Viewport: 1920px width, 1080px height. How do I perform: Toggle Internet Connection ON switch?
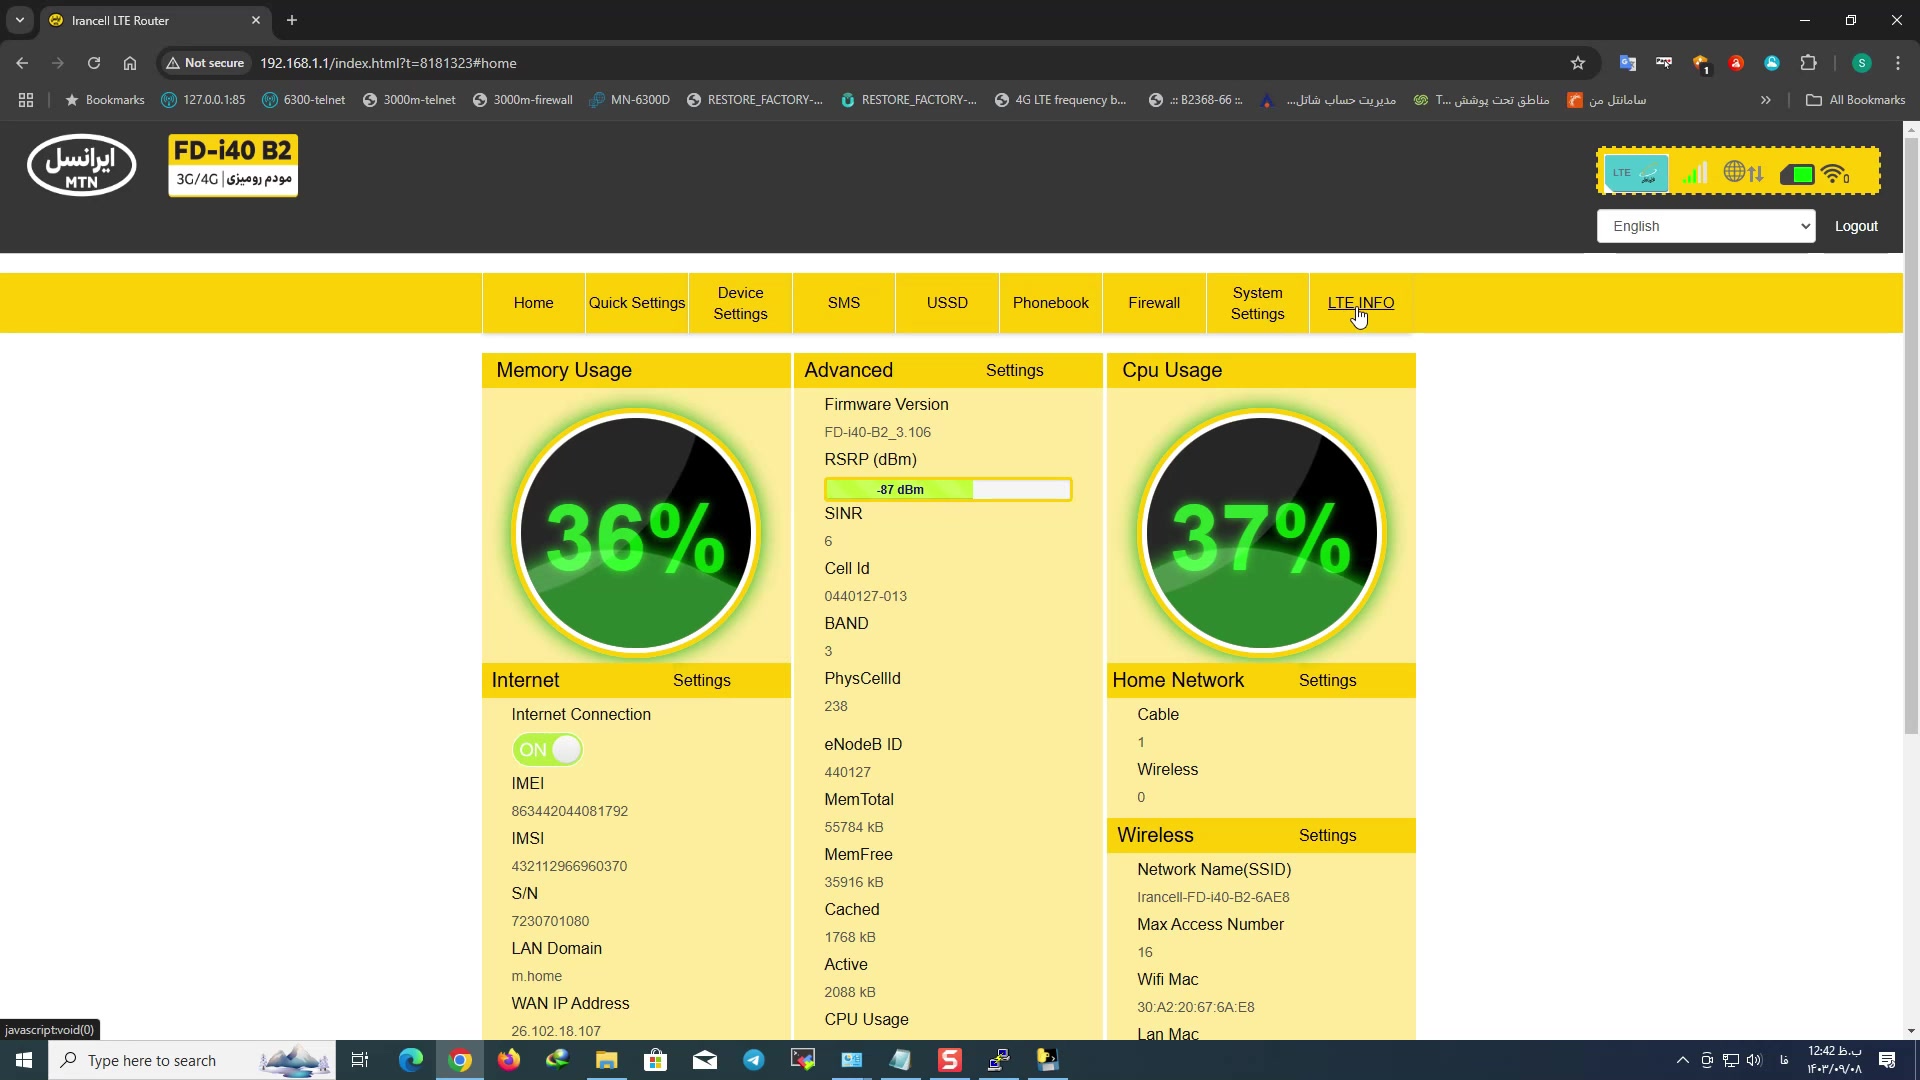pos(547,750)
